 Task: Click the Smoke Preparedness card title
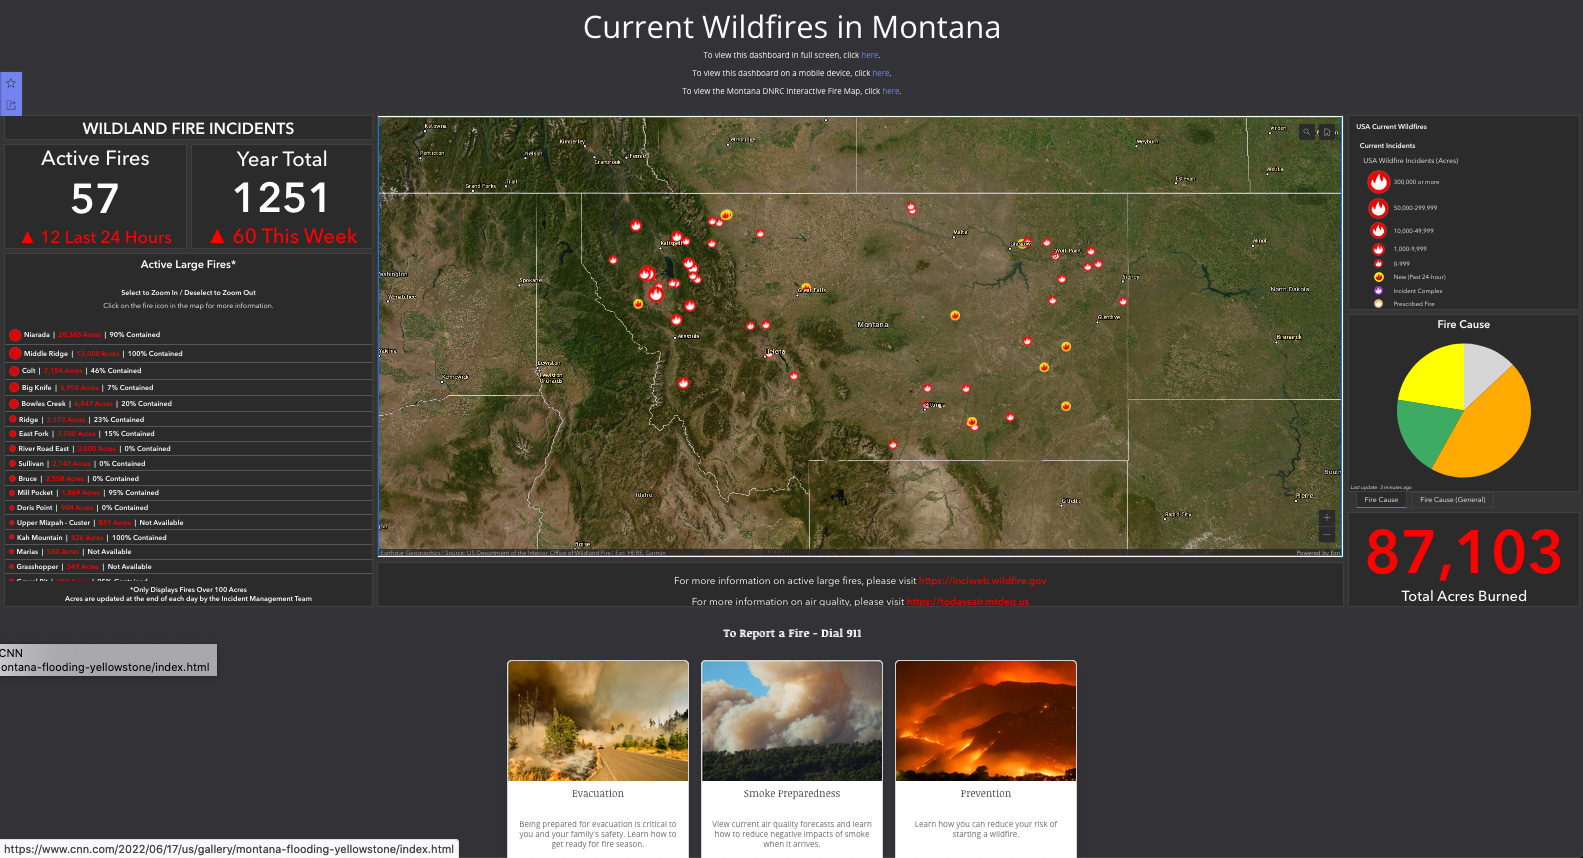click(x=792, y=794)
